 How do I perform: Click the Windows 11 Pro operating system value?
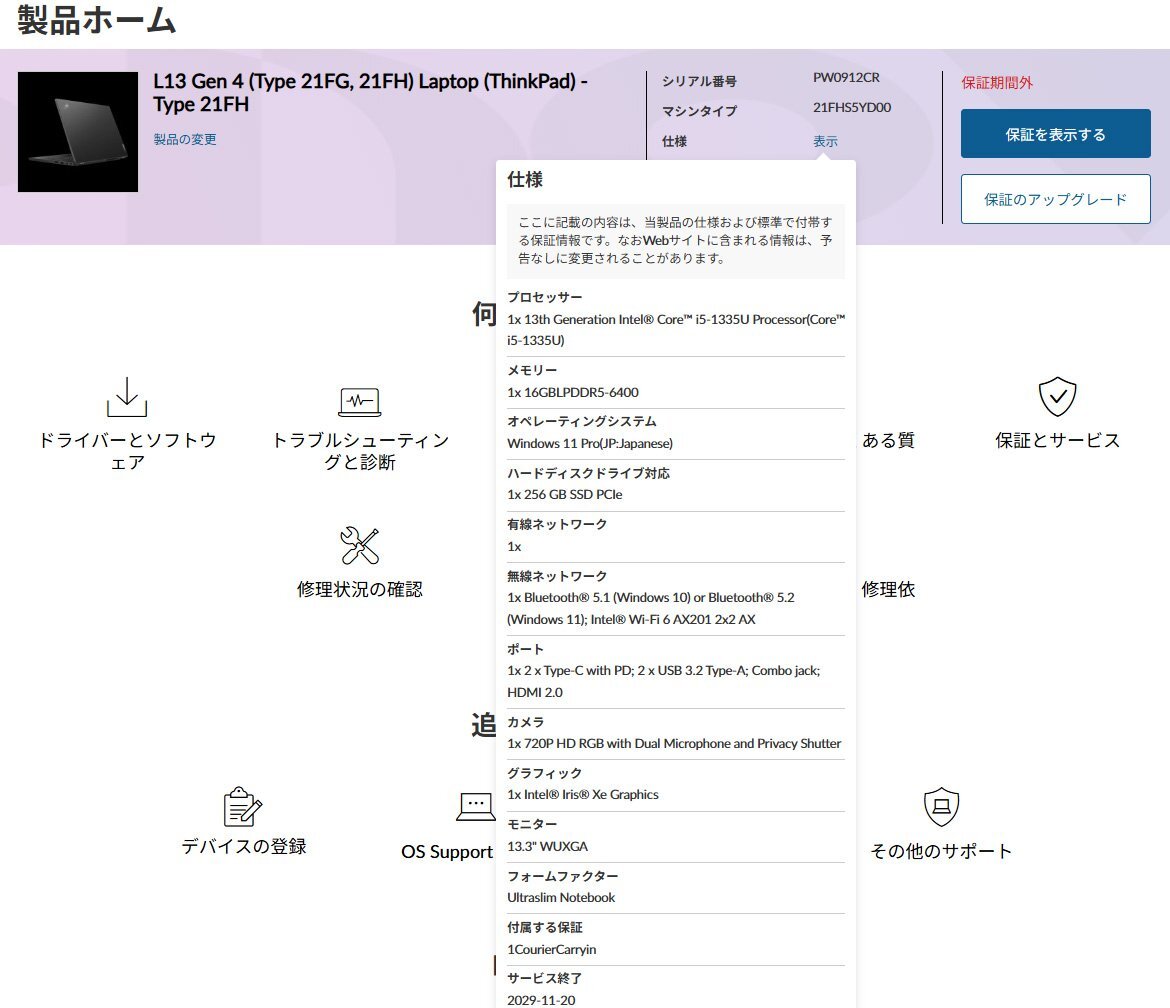click(x=590, y=443)
